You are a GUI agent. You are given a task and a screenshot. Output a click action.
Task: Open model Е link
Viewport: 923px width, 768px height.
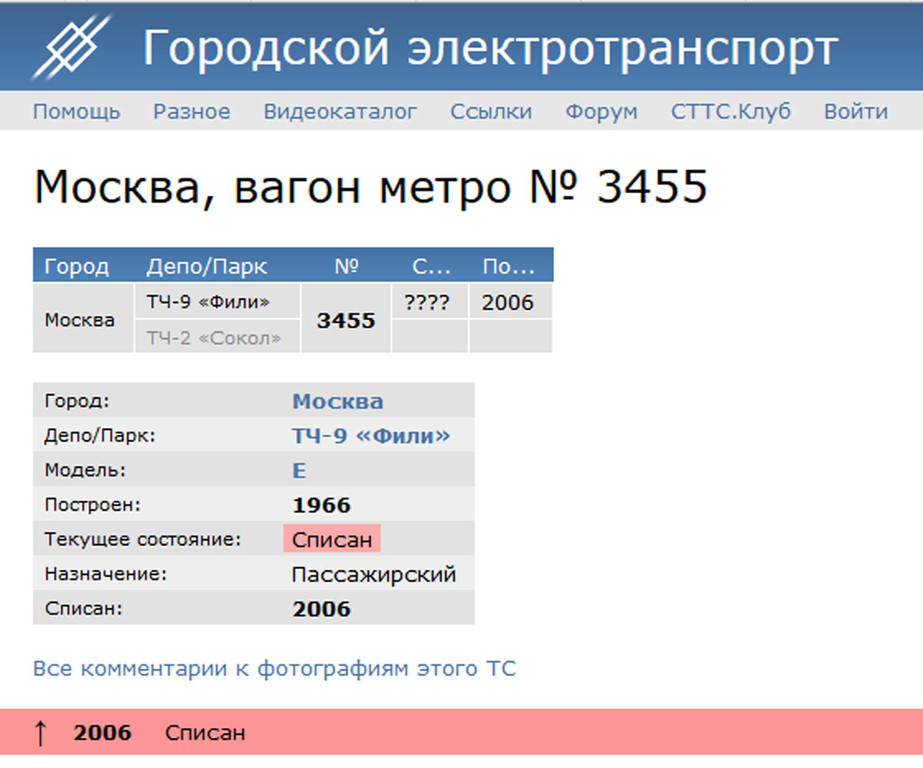coord(299,471)
